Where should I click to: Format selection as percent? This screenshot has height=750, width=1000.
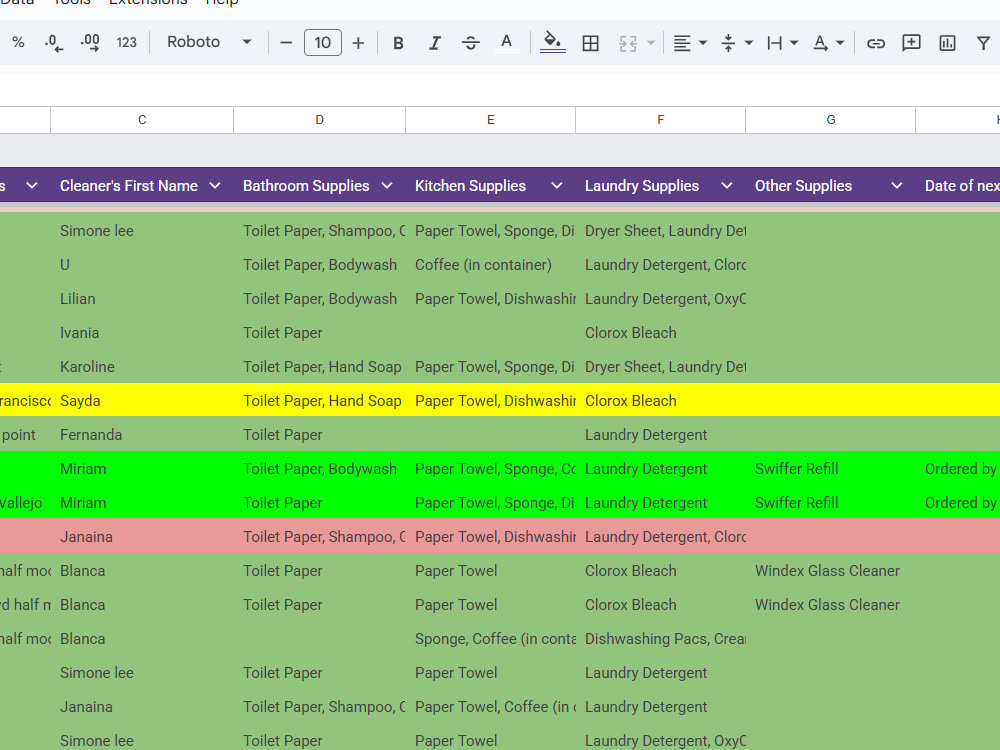tap(18, 43)
